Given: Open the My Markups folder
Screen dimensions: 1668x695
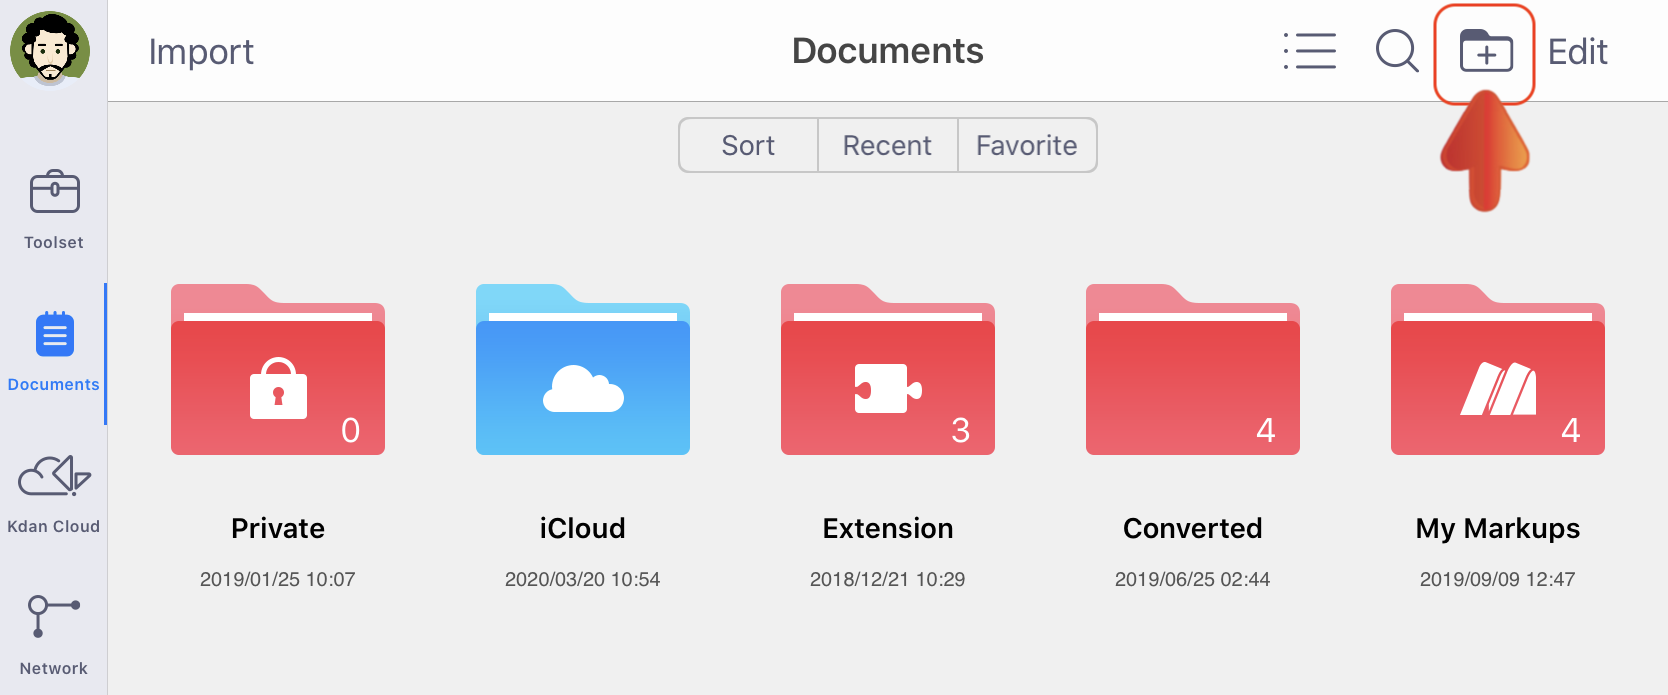Looking at the screenshot, I should [x=1498, y=371].
